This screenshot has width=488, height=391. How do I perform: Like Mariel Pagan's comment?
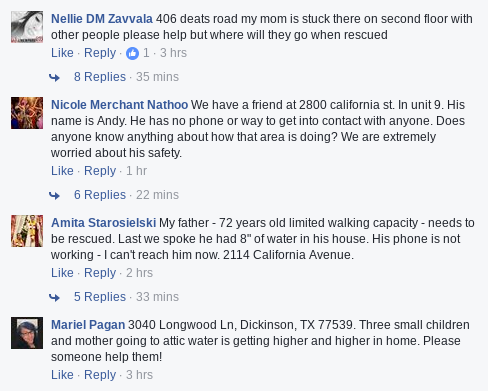pyautogui.click(x=62, y=375)
